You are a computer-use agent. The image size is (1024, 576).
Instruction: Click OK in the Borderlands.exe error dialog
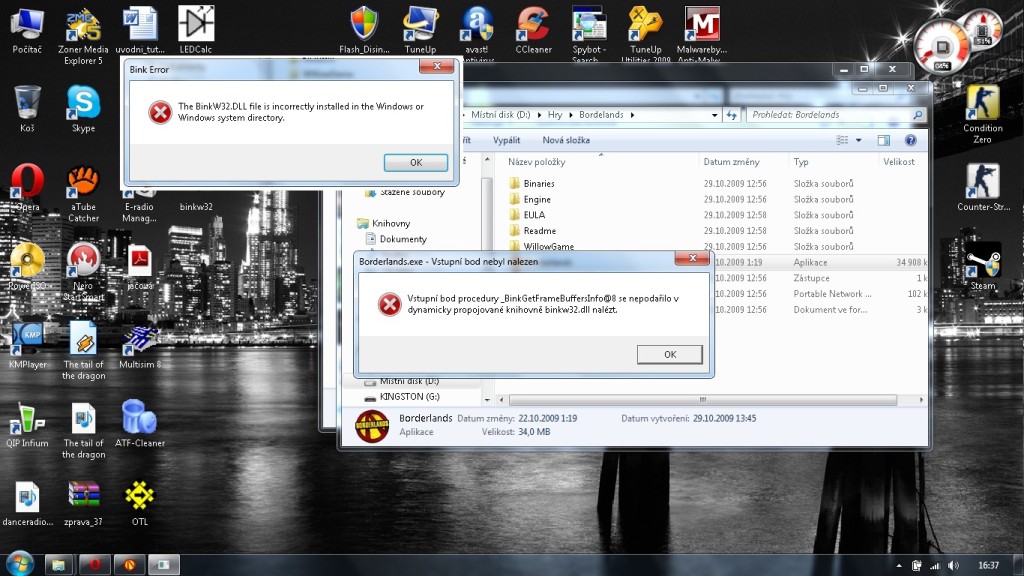coord(669,354)
